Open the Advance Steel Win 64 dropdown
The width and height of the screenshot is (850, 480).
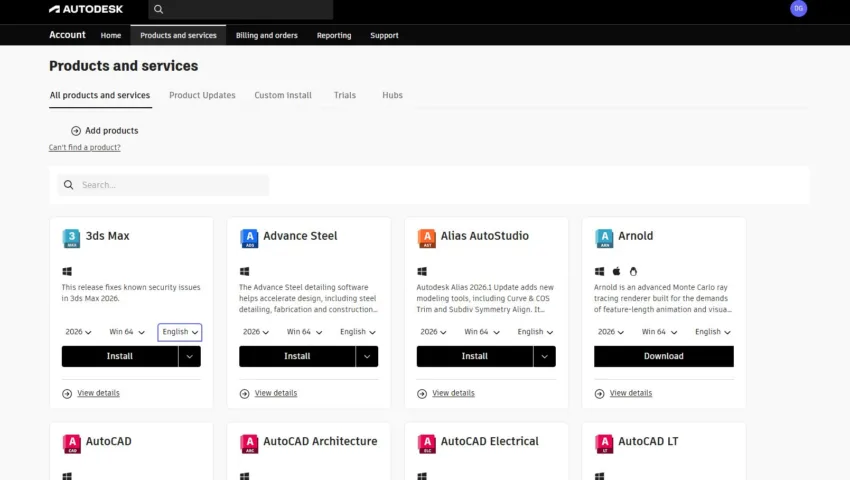(x=304, y=332)
